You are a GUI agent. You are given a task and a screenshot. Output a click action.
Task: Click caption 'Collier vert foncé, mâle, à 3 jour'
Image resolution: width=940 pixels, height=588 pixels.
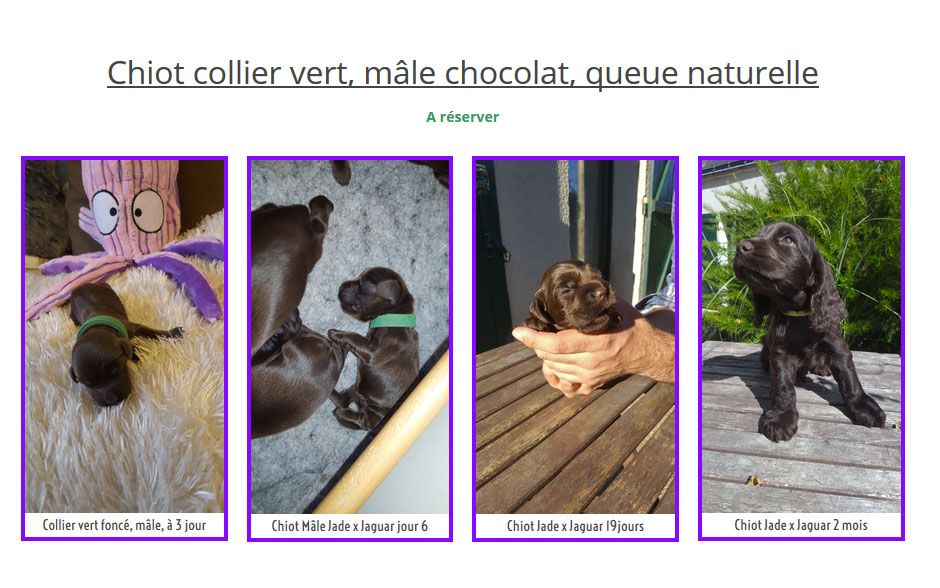pyautogui.click(x=124, y=525)
